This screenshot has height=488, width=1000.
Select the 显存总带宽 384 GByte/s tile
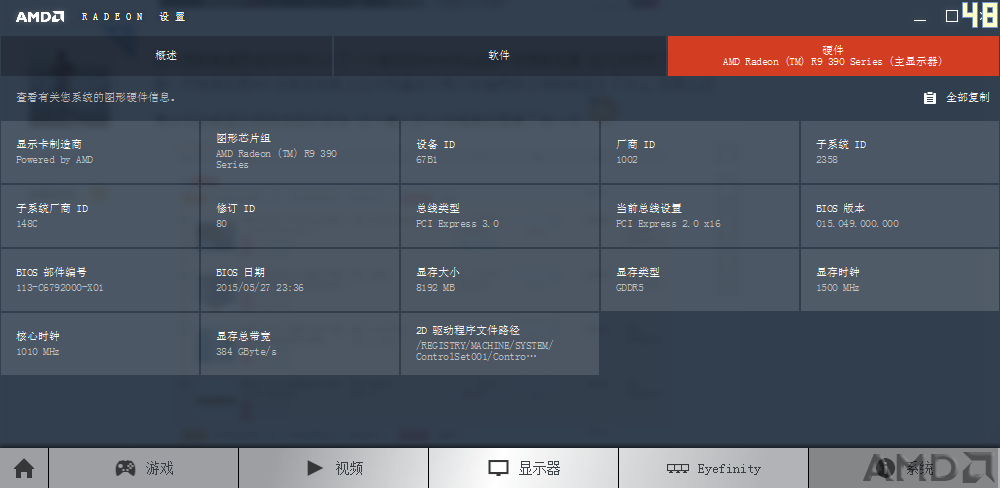tap(300, 344)
